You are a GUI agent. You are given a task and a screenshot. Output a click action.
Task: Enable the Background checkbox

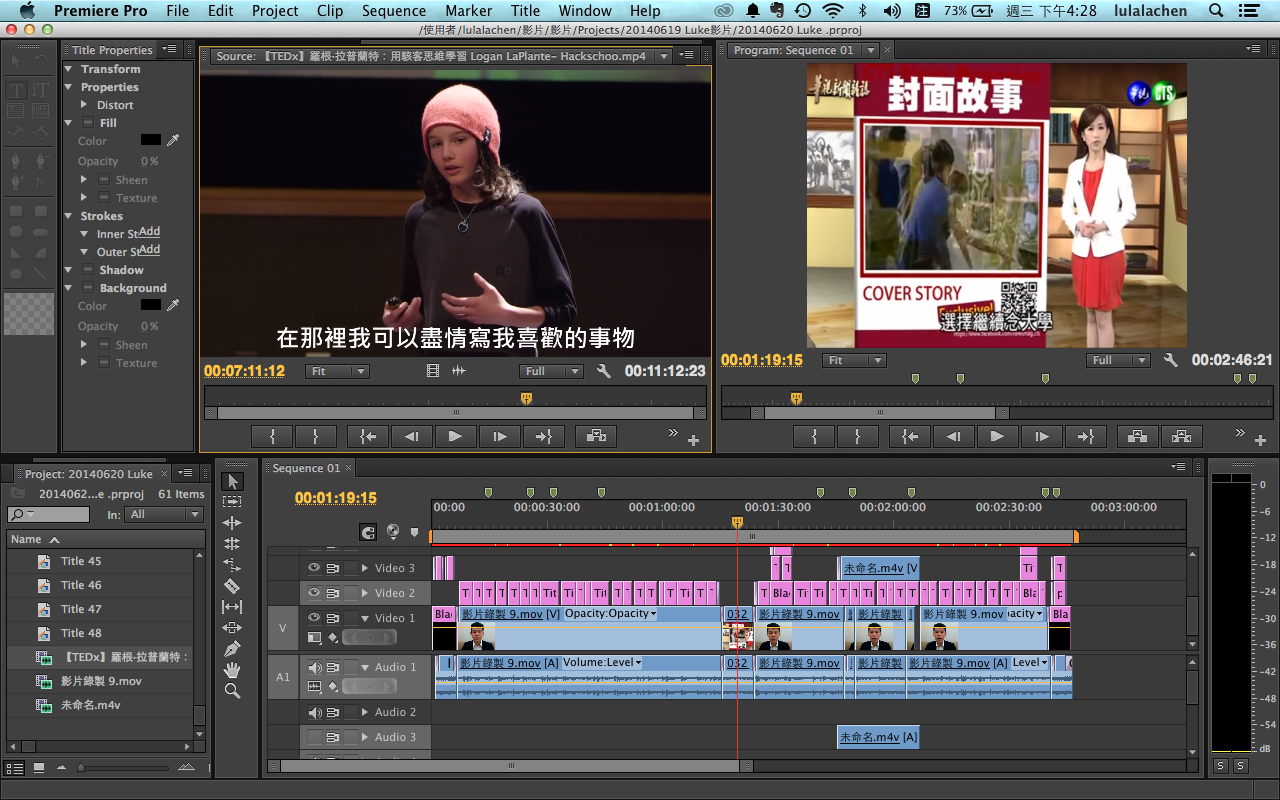click(88, 288)
